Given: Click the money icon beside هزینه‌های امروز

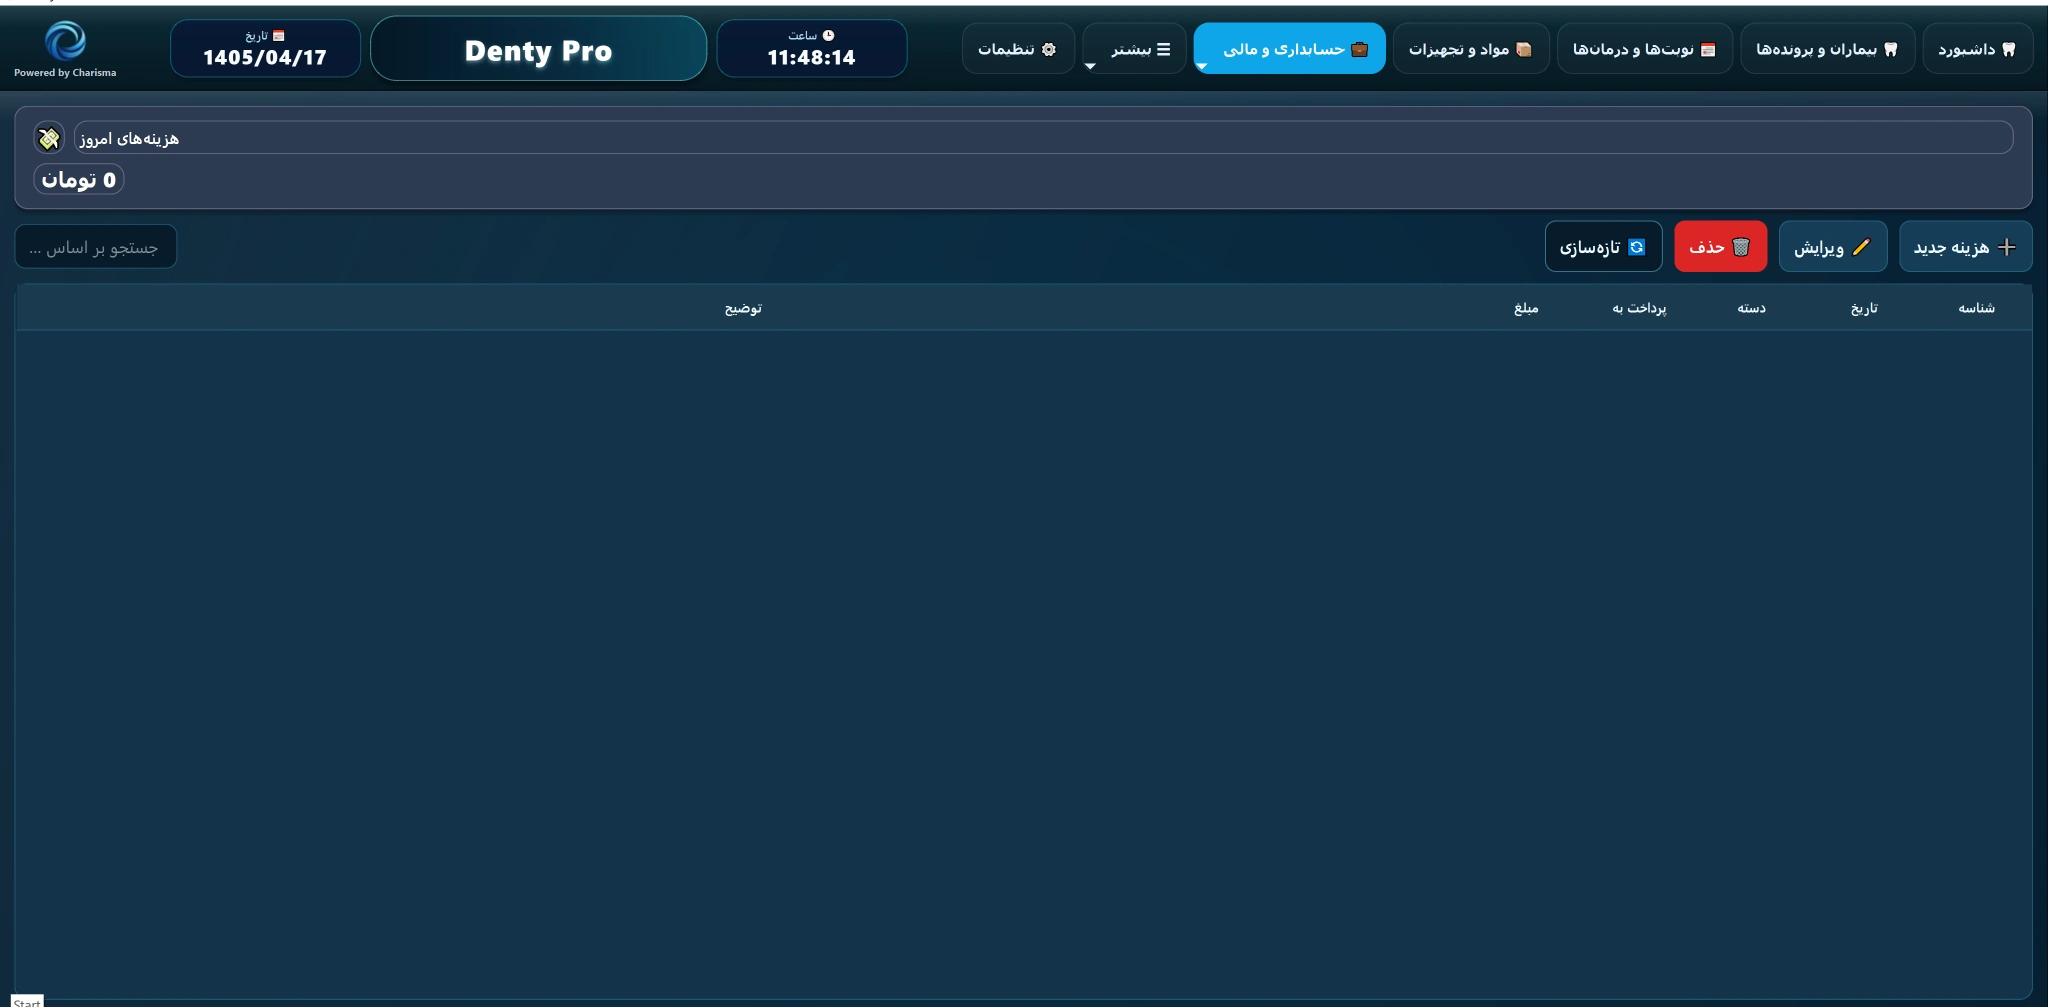Looking at the screenshot, I should [x=49, y=138].
